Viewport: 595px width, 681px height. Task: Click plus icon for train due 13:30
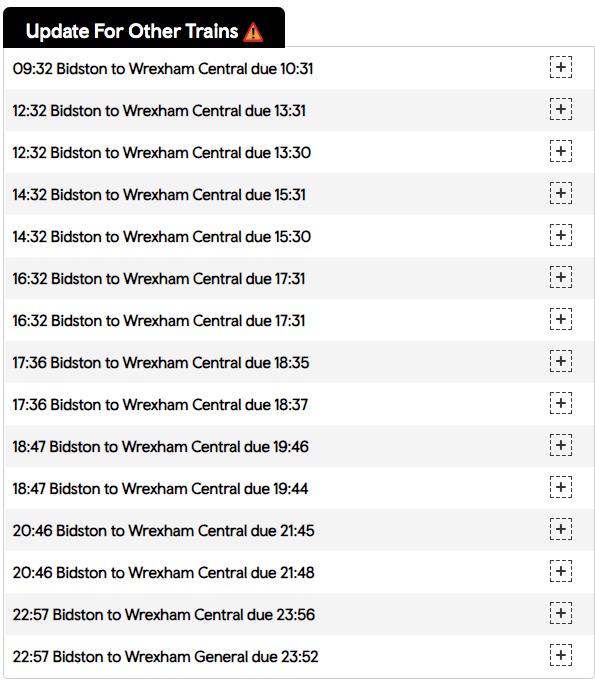coord(561,151)
